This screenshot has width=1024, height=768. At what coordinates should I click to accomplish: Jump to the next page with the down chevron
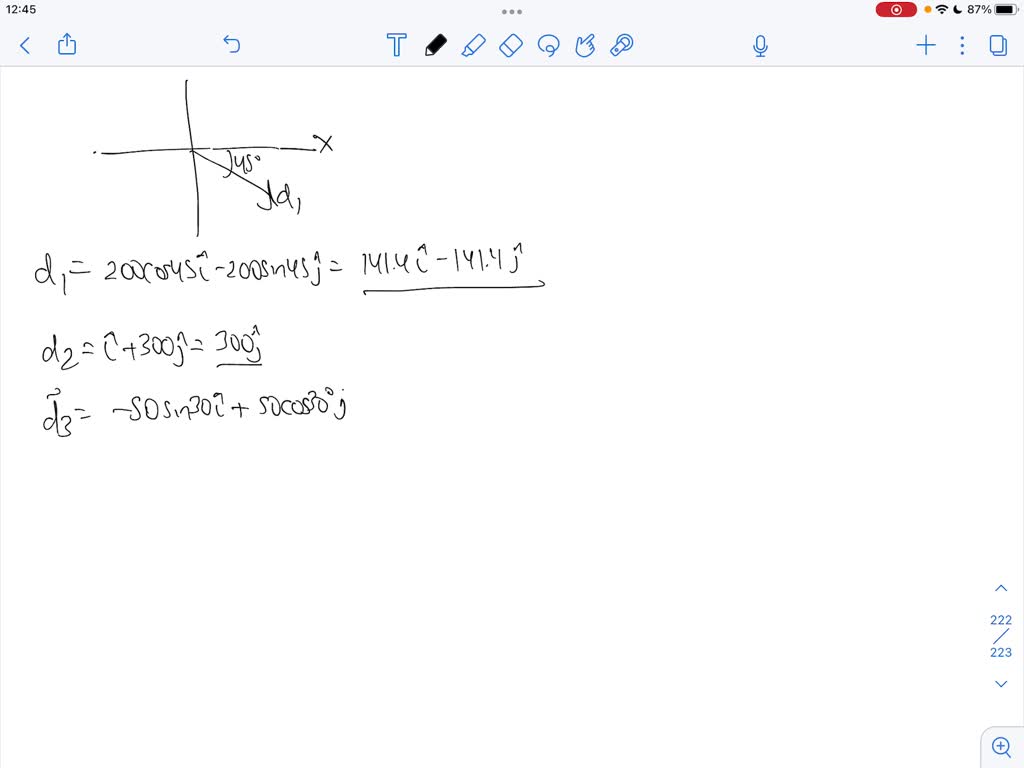pos(1001,683)
